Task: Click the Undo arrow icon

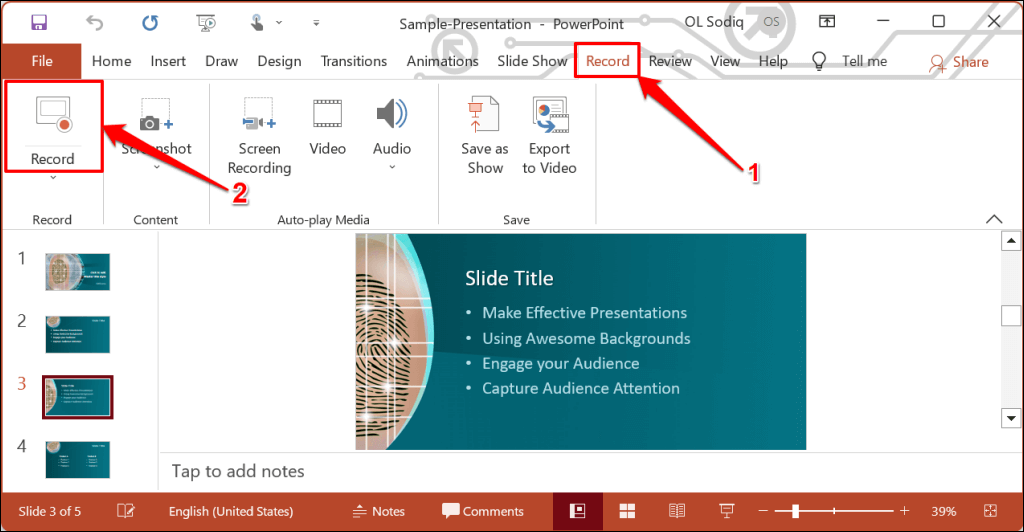Action: tap(95, 22)
